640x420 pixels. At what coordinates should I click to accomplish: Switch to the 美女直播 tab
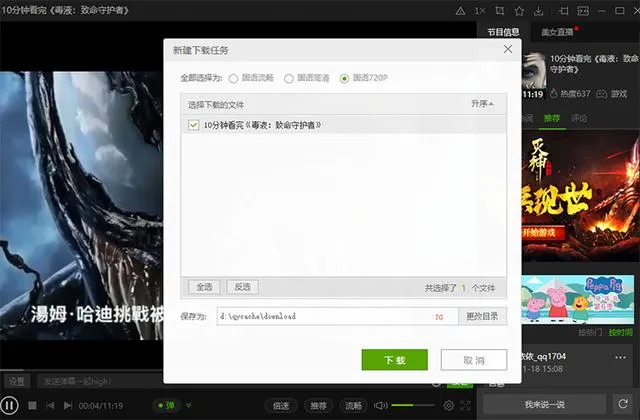tap(557, 32)
